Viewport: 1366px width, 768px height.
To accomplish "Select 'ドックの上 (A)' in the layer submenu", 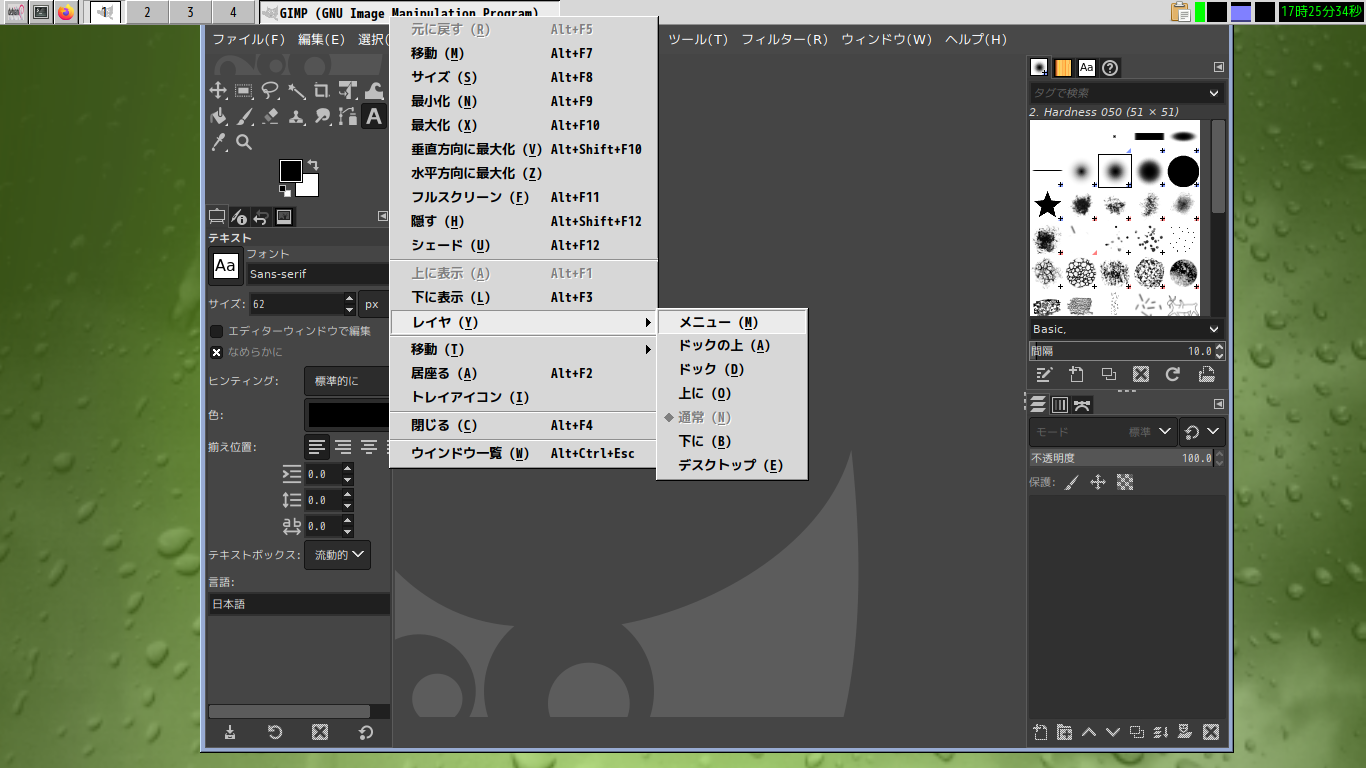I will click(732, 345).
